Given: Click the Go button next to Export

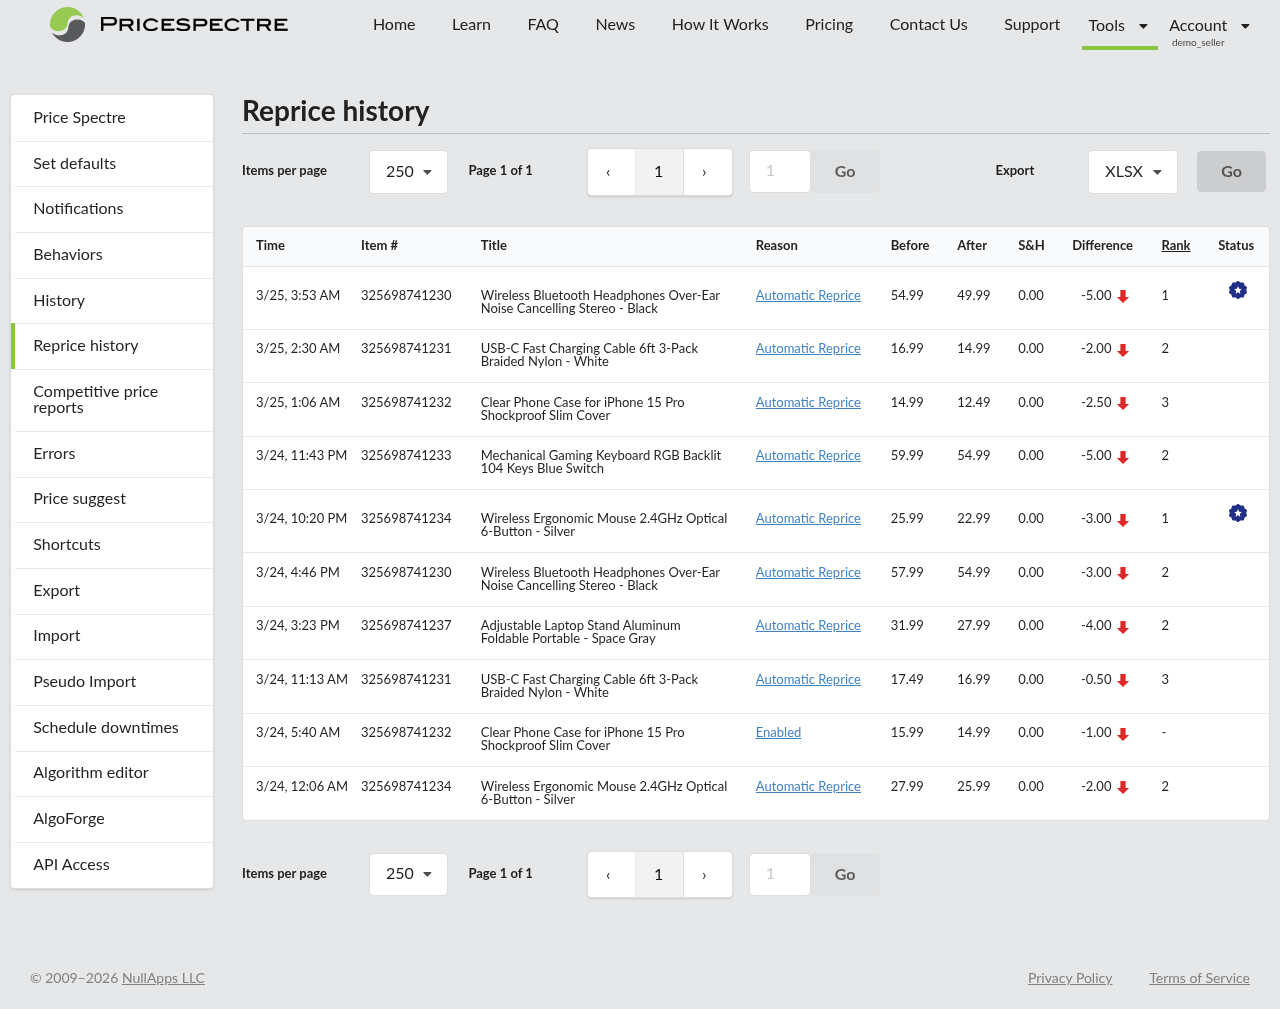Looking at the screenshot, I should (x=1231, y=171).
